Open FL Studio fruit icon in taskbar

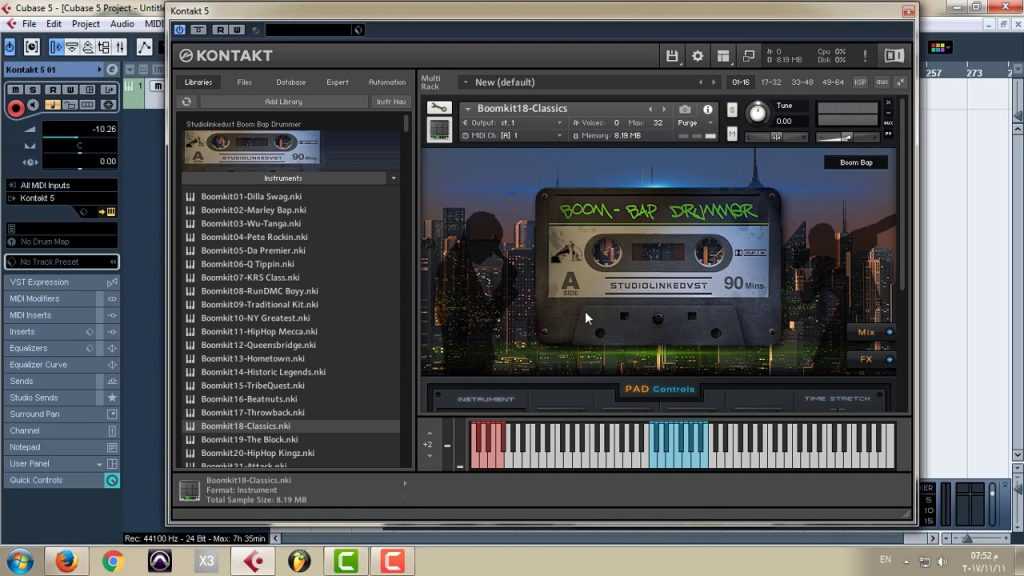click(x=299, y=561)
